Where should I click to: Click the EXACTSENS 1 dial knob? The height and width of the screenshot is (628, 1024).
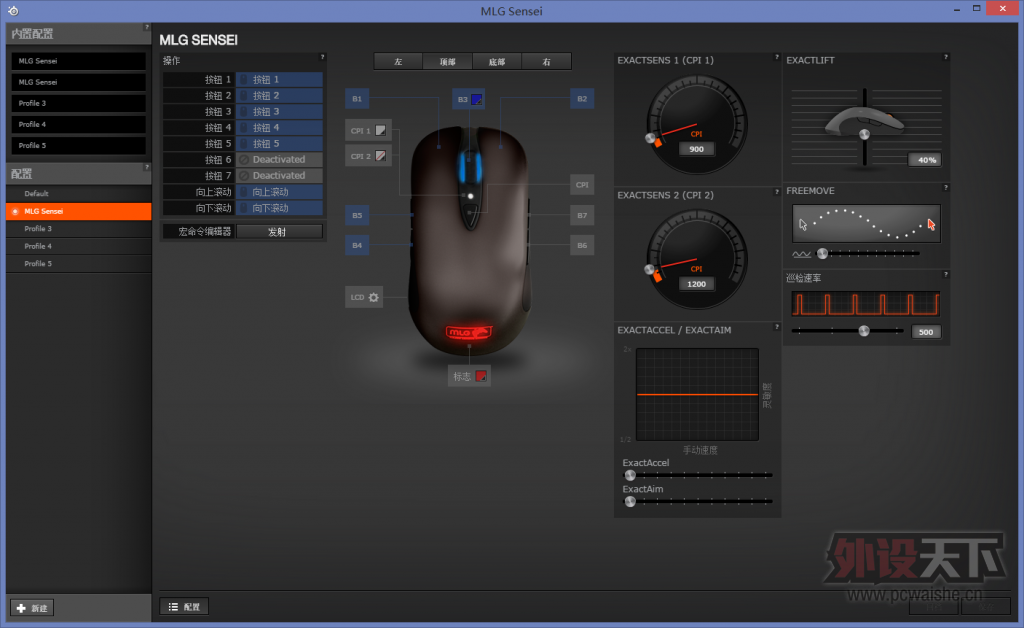650,138
